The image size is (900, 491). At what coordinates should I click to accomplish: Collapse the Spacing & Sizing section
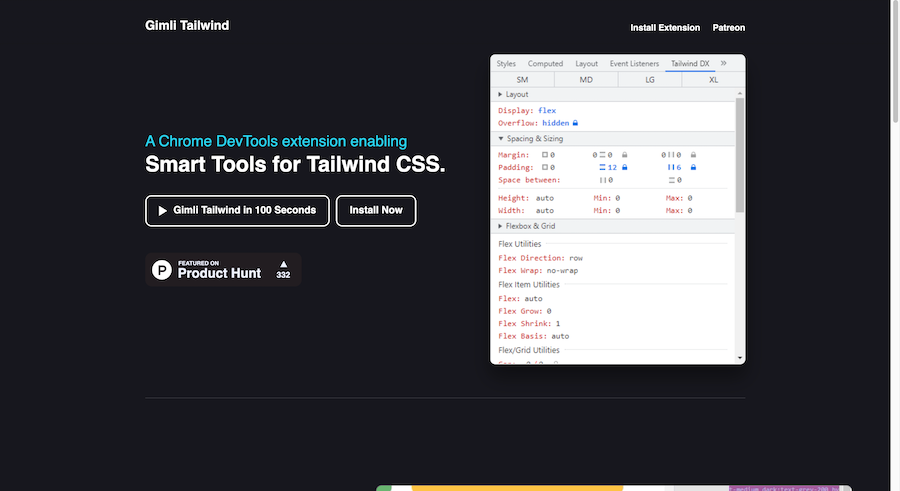(x=500, y=139)
